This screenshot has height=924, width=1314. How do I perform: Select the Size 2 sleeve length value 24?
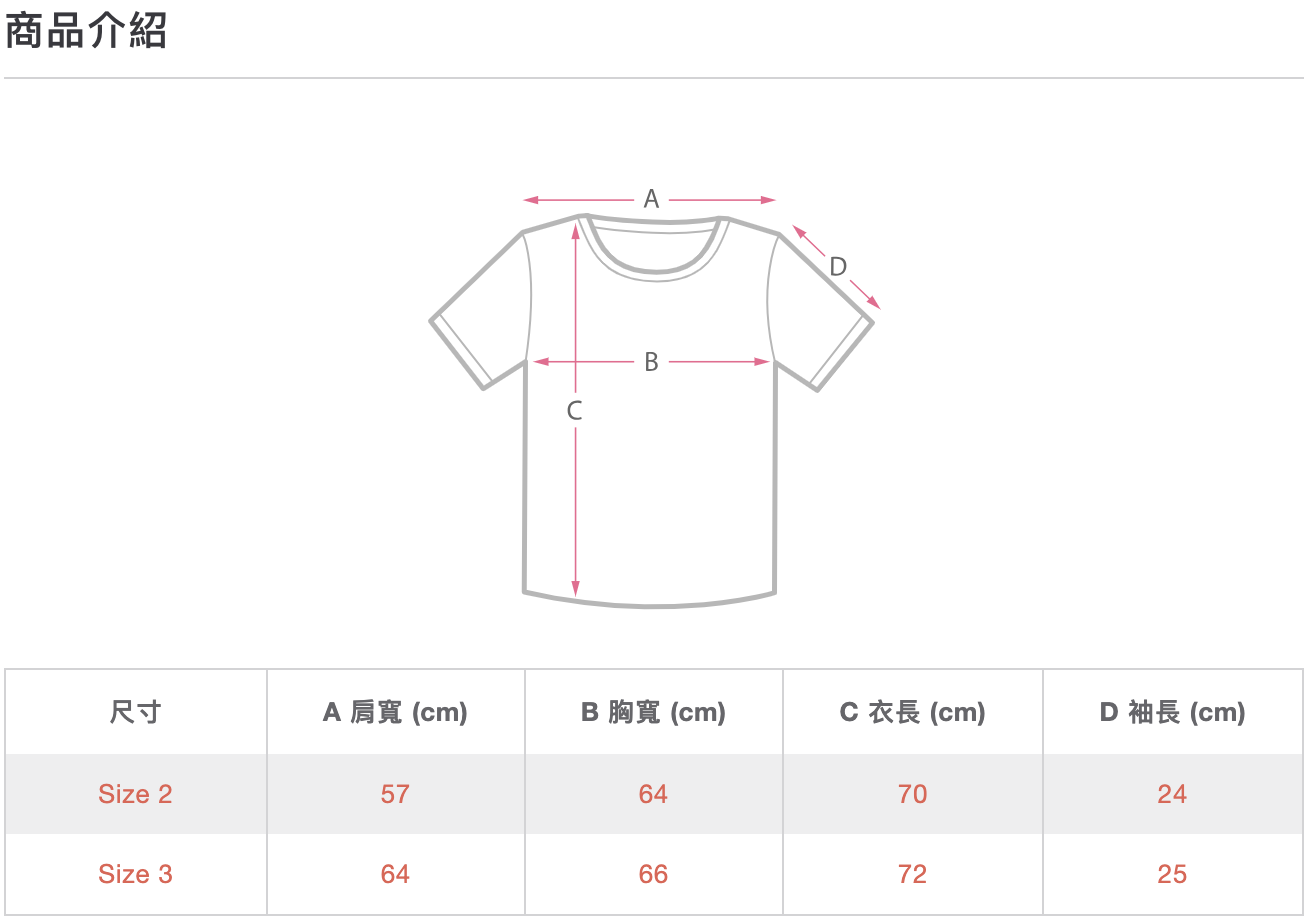pos(1172,794)
